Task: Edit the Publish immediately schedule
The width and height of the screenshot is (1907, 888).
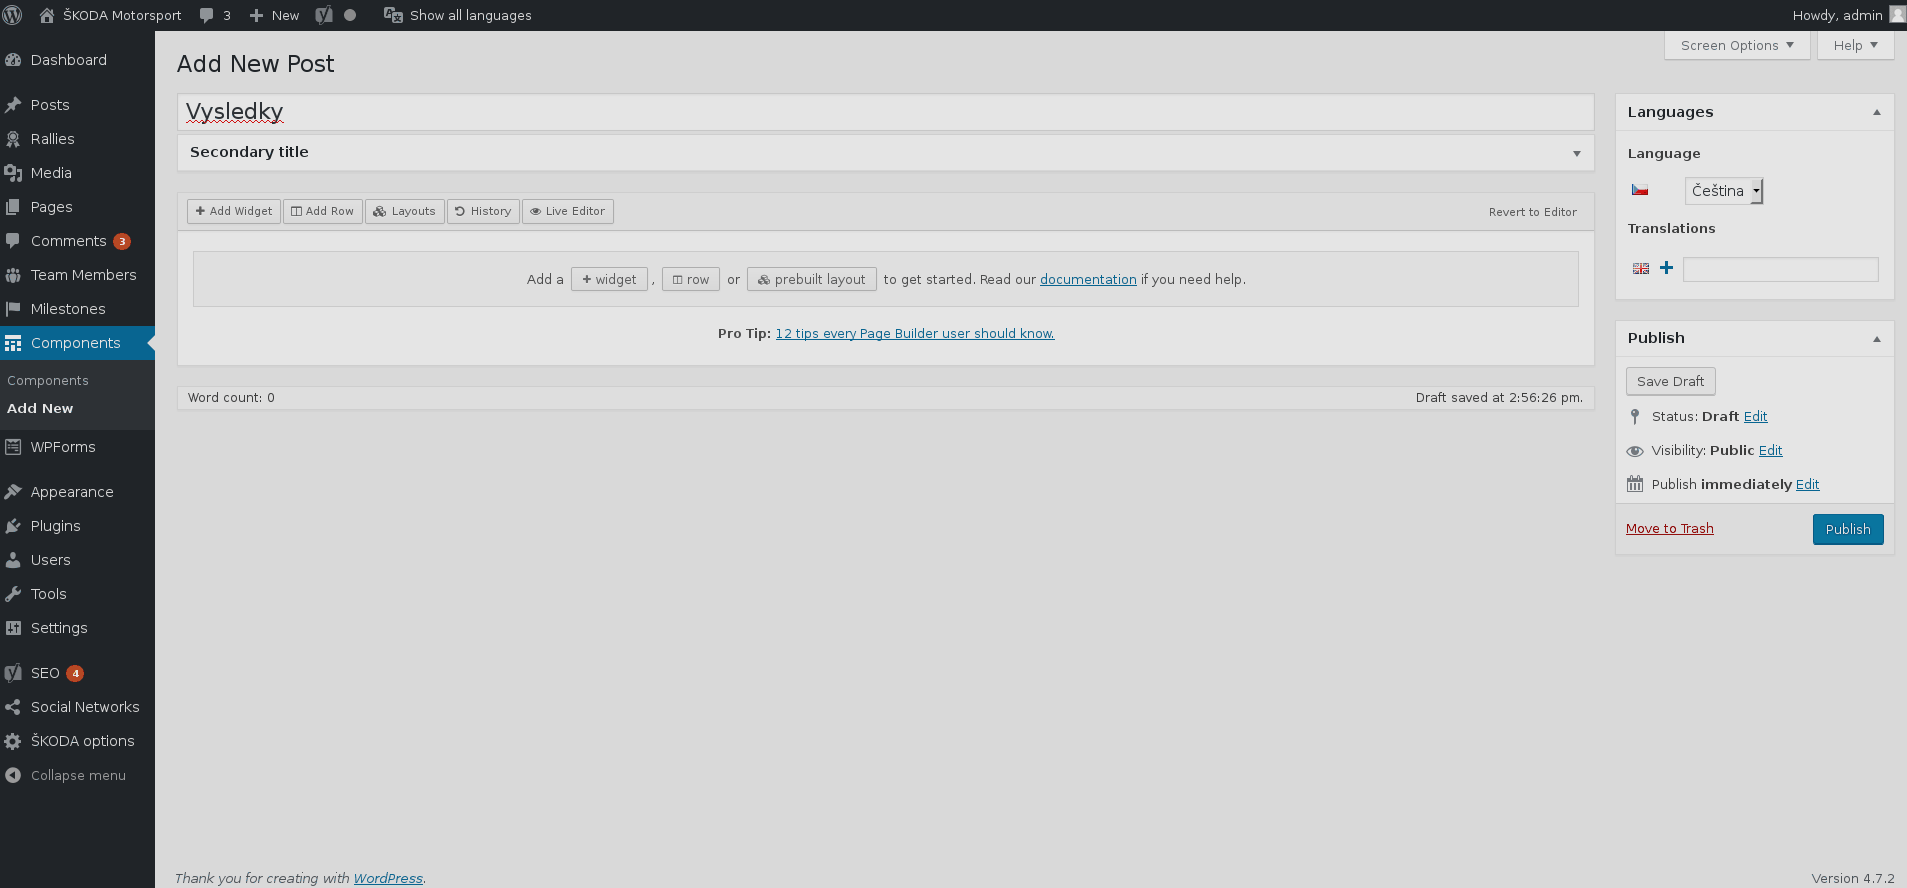Action: tap(1807, 485)
